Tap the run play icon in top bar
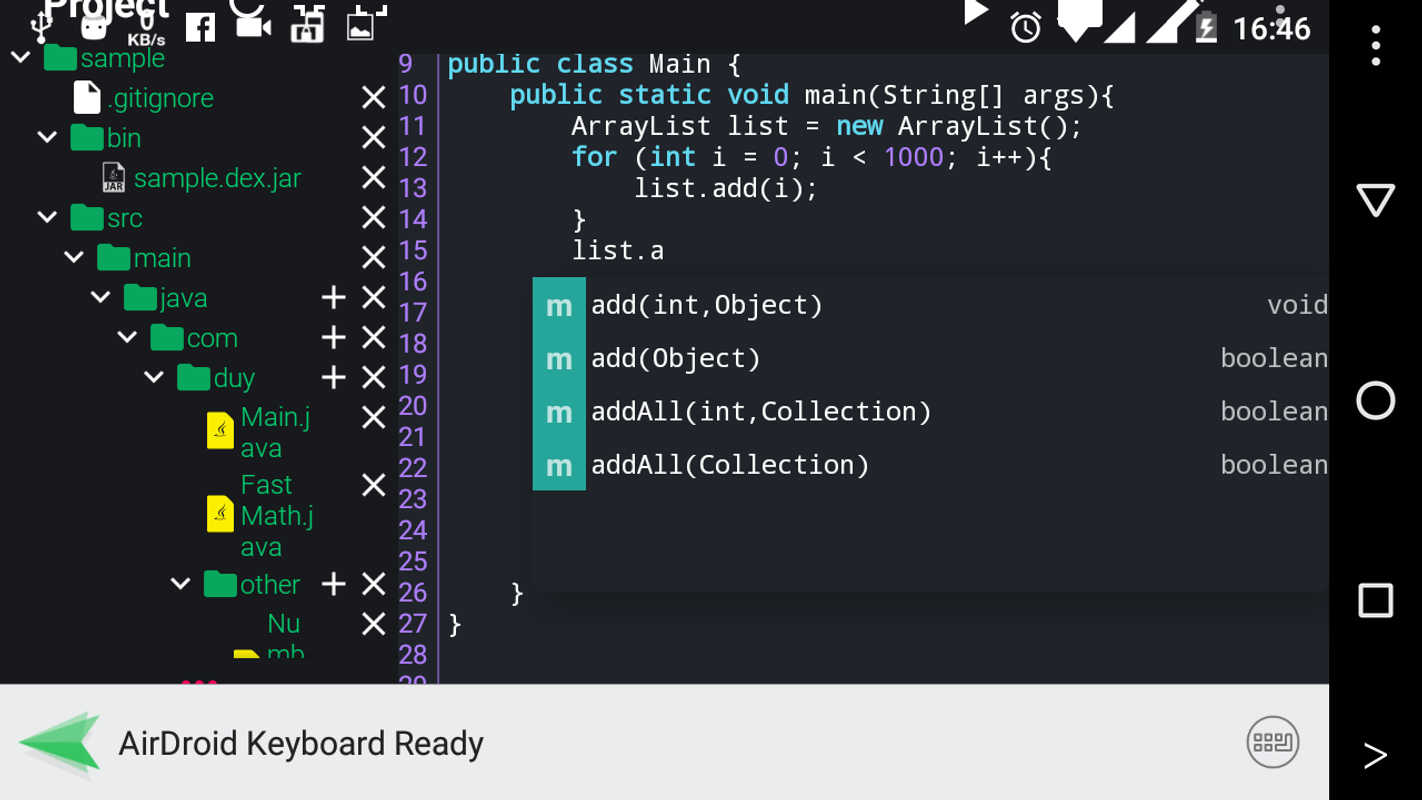Viewport: 1422px width, 800px height. (976, 14)
